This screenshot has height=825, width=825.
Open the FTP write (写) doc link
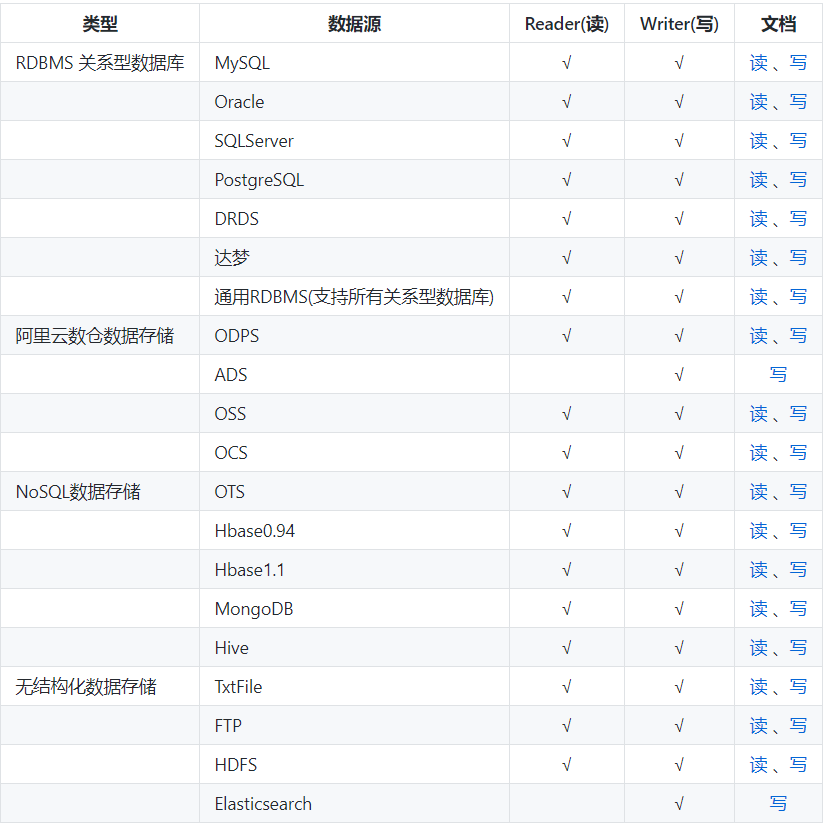[798, 726]
